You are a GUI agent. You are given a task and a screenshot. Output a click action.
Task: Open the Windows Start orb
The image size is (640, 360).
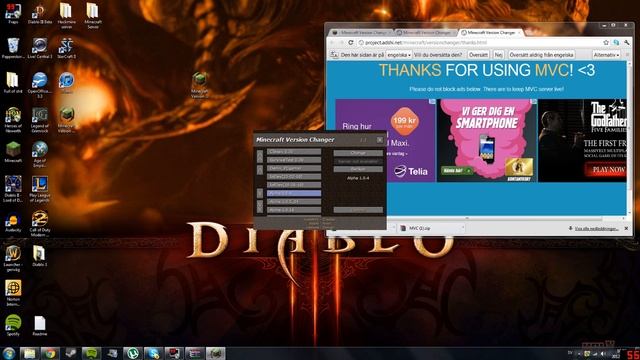pyautogui.click(x=9, y=353)
